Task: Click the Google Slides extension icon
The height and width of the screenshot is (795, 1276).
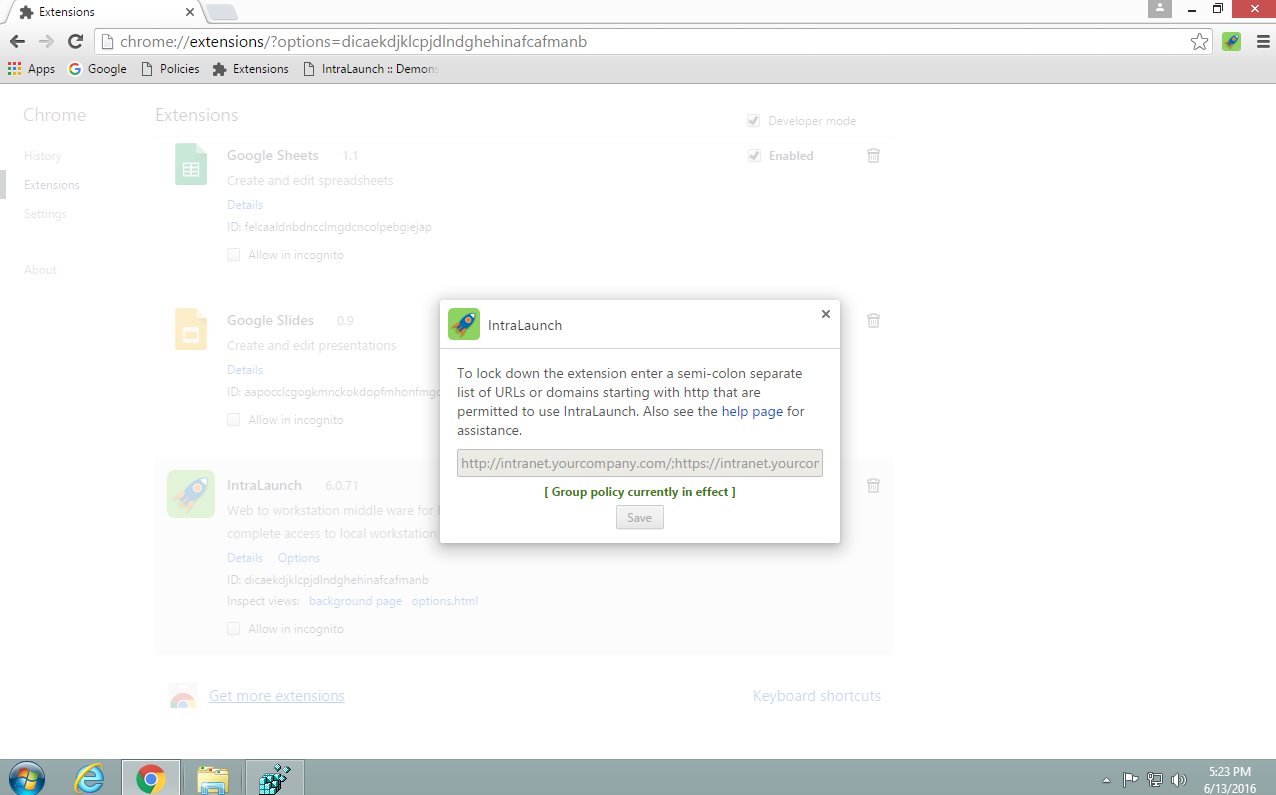Action: click(191, 329)
